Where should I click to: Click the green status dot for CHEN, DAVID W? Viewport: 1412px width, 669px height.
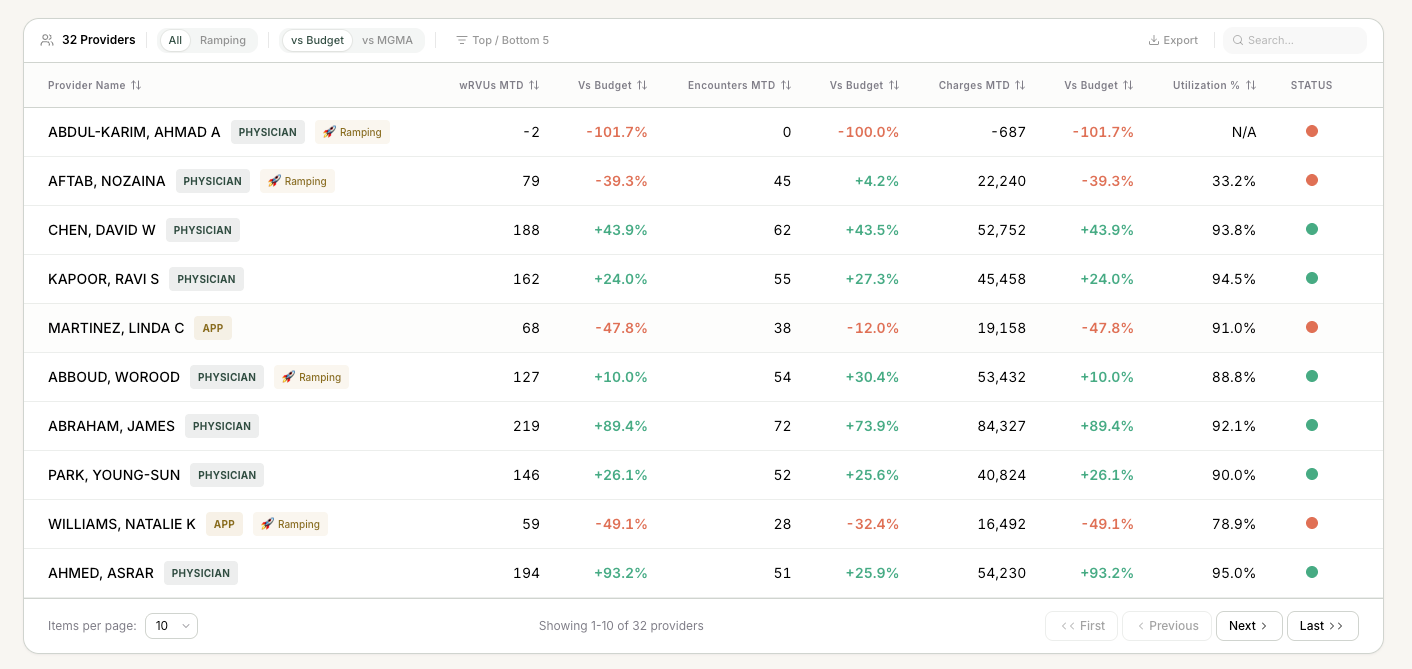(1312, 229)
